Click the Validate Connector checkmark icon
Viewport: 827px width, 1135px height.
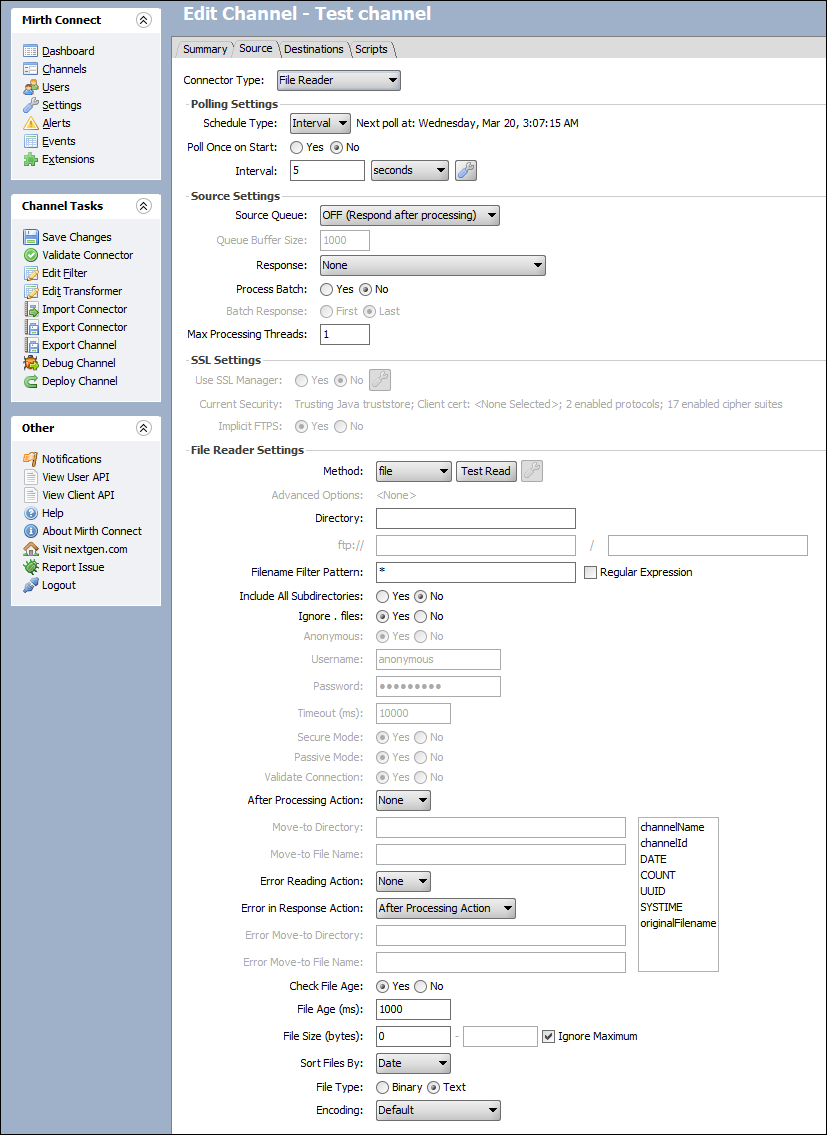pyautogui.click(x=30, y=255)
